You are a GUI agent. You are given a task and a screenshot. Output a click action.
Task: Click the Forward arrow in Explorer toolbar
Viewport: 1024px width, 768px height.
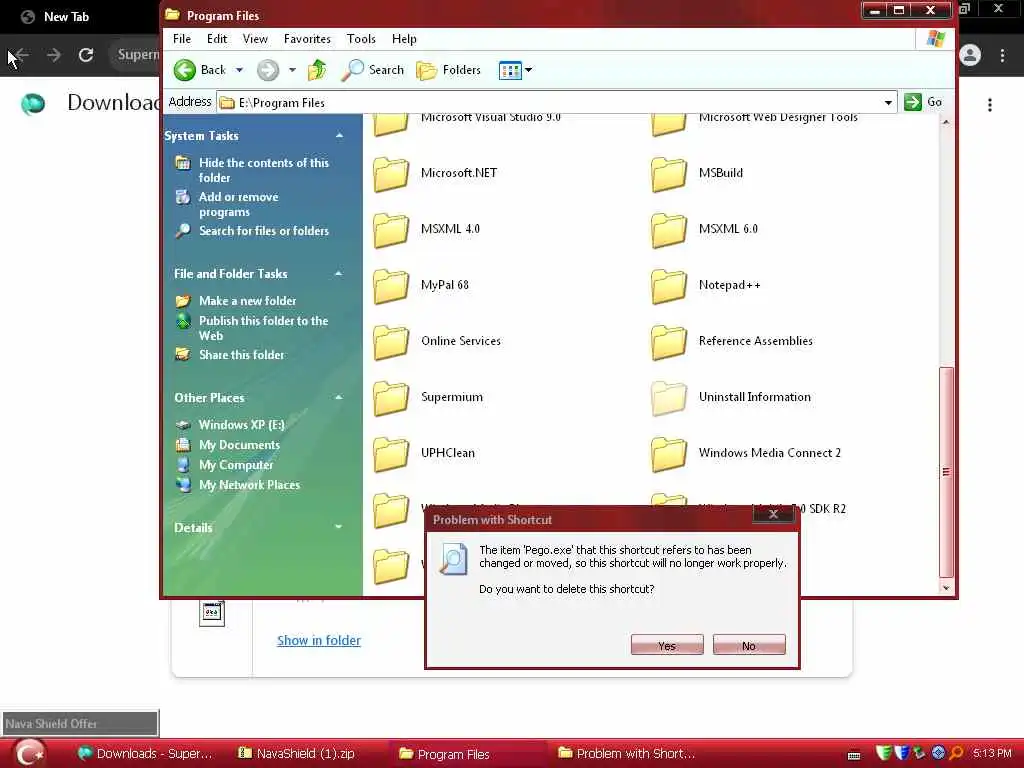[x=268, y=70]
